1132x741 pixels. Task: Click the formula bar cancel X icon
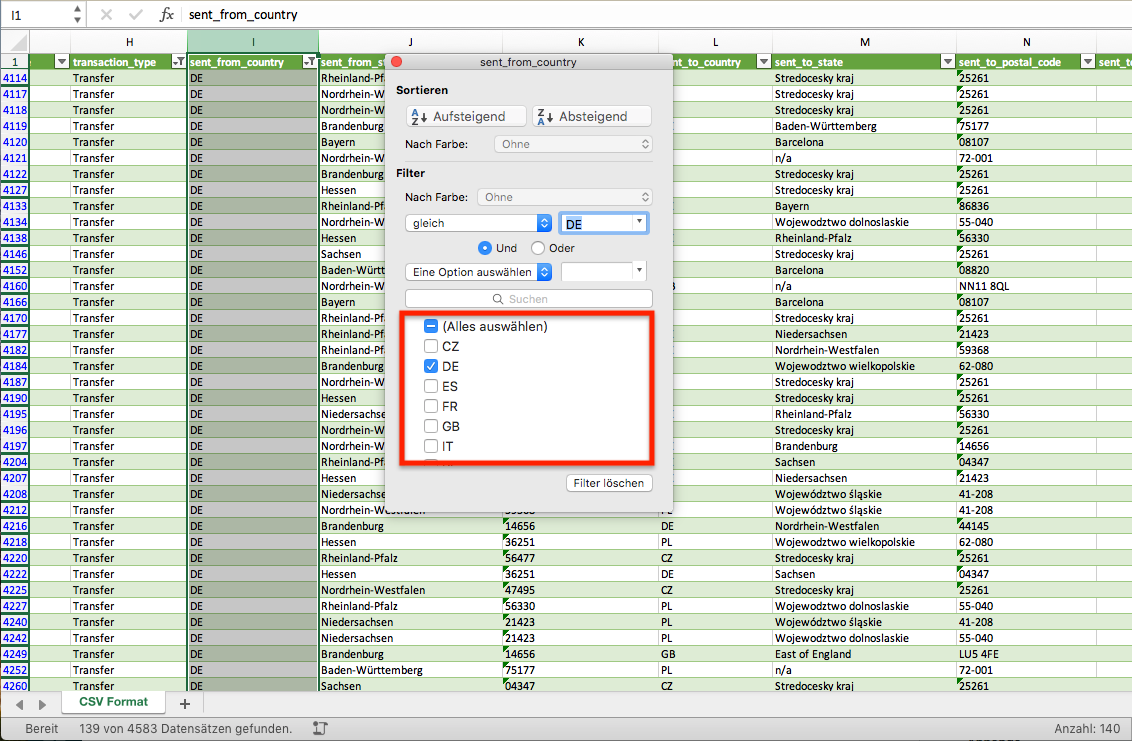click(106, 14)
